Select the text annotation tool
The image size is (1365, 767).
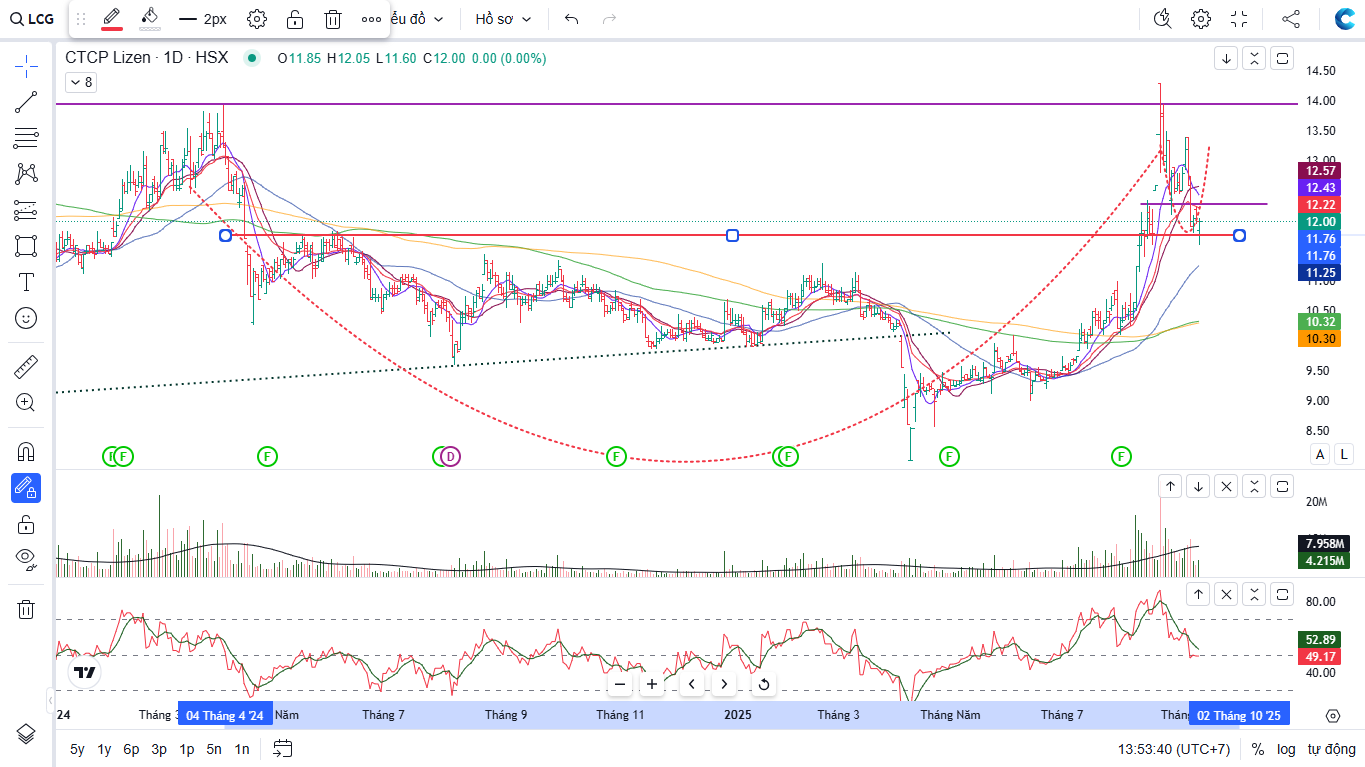click(26, 282)
